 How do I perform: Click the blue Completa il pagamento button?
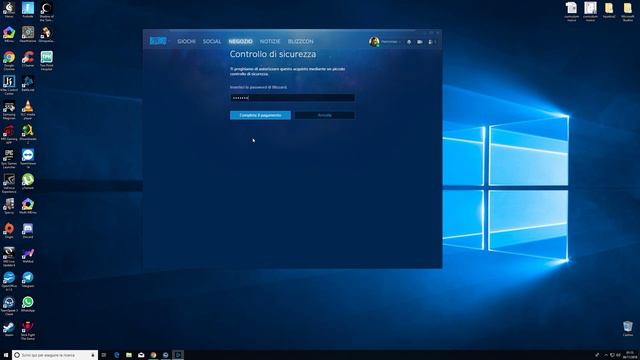point(260,115)
